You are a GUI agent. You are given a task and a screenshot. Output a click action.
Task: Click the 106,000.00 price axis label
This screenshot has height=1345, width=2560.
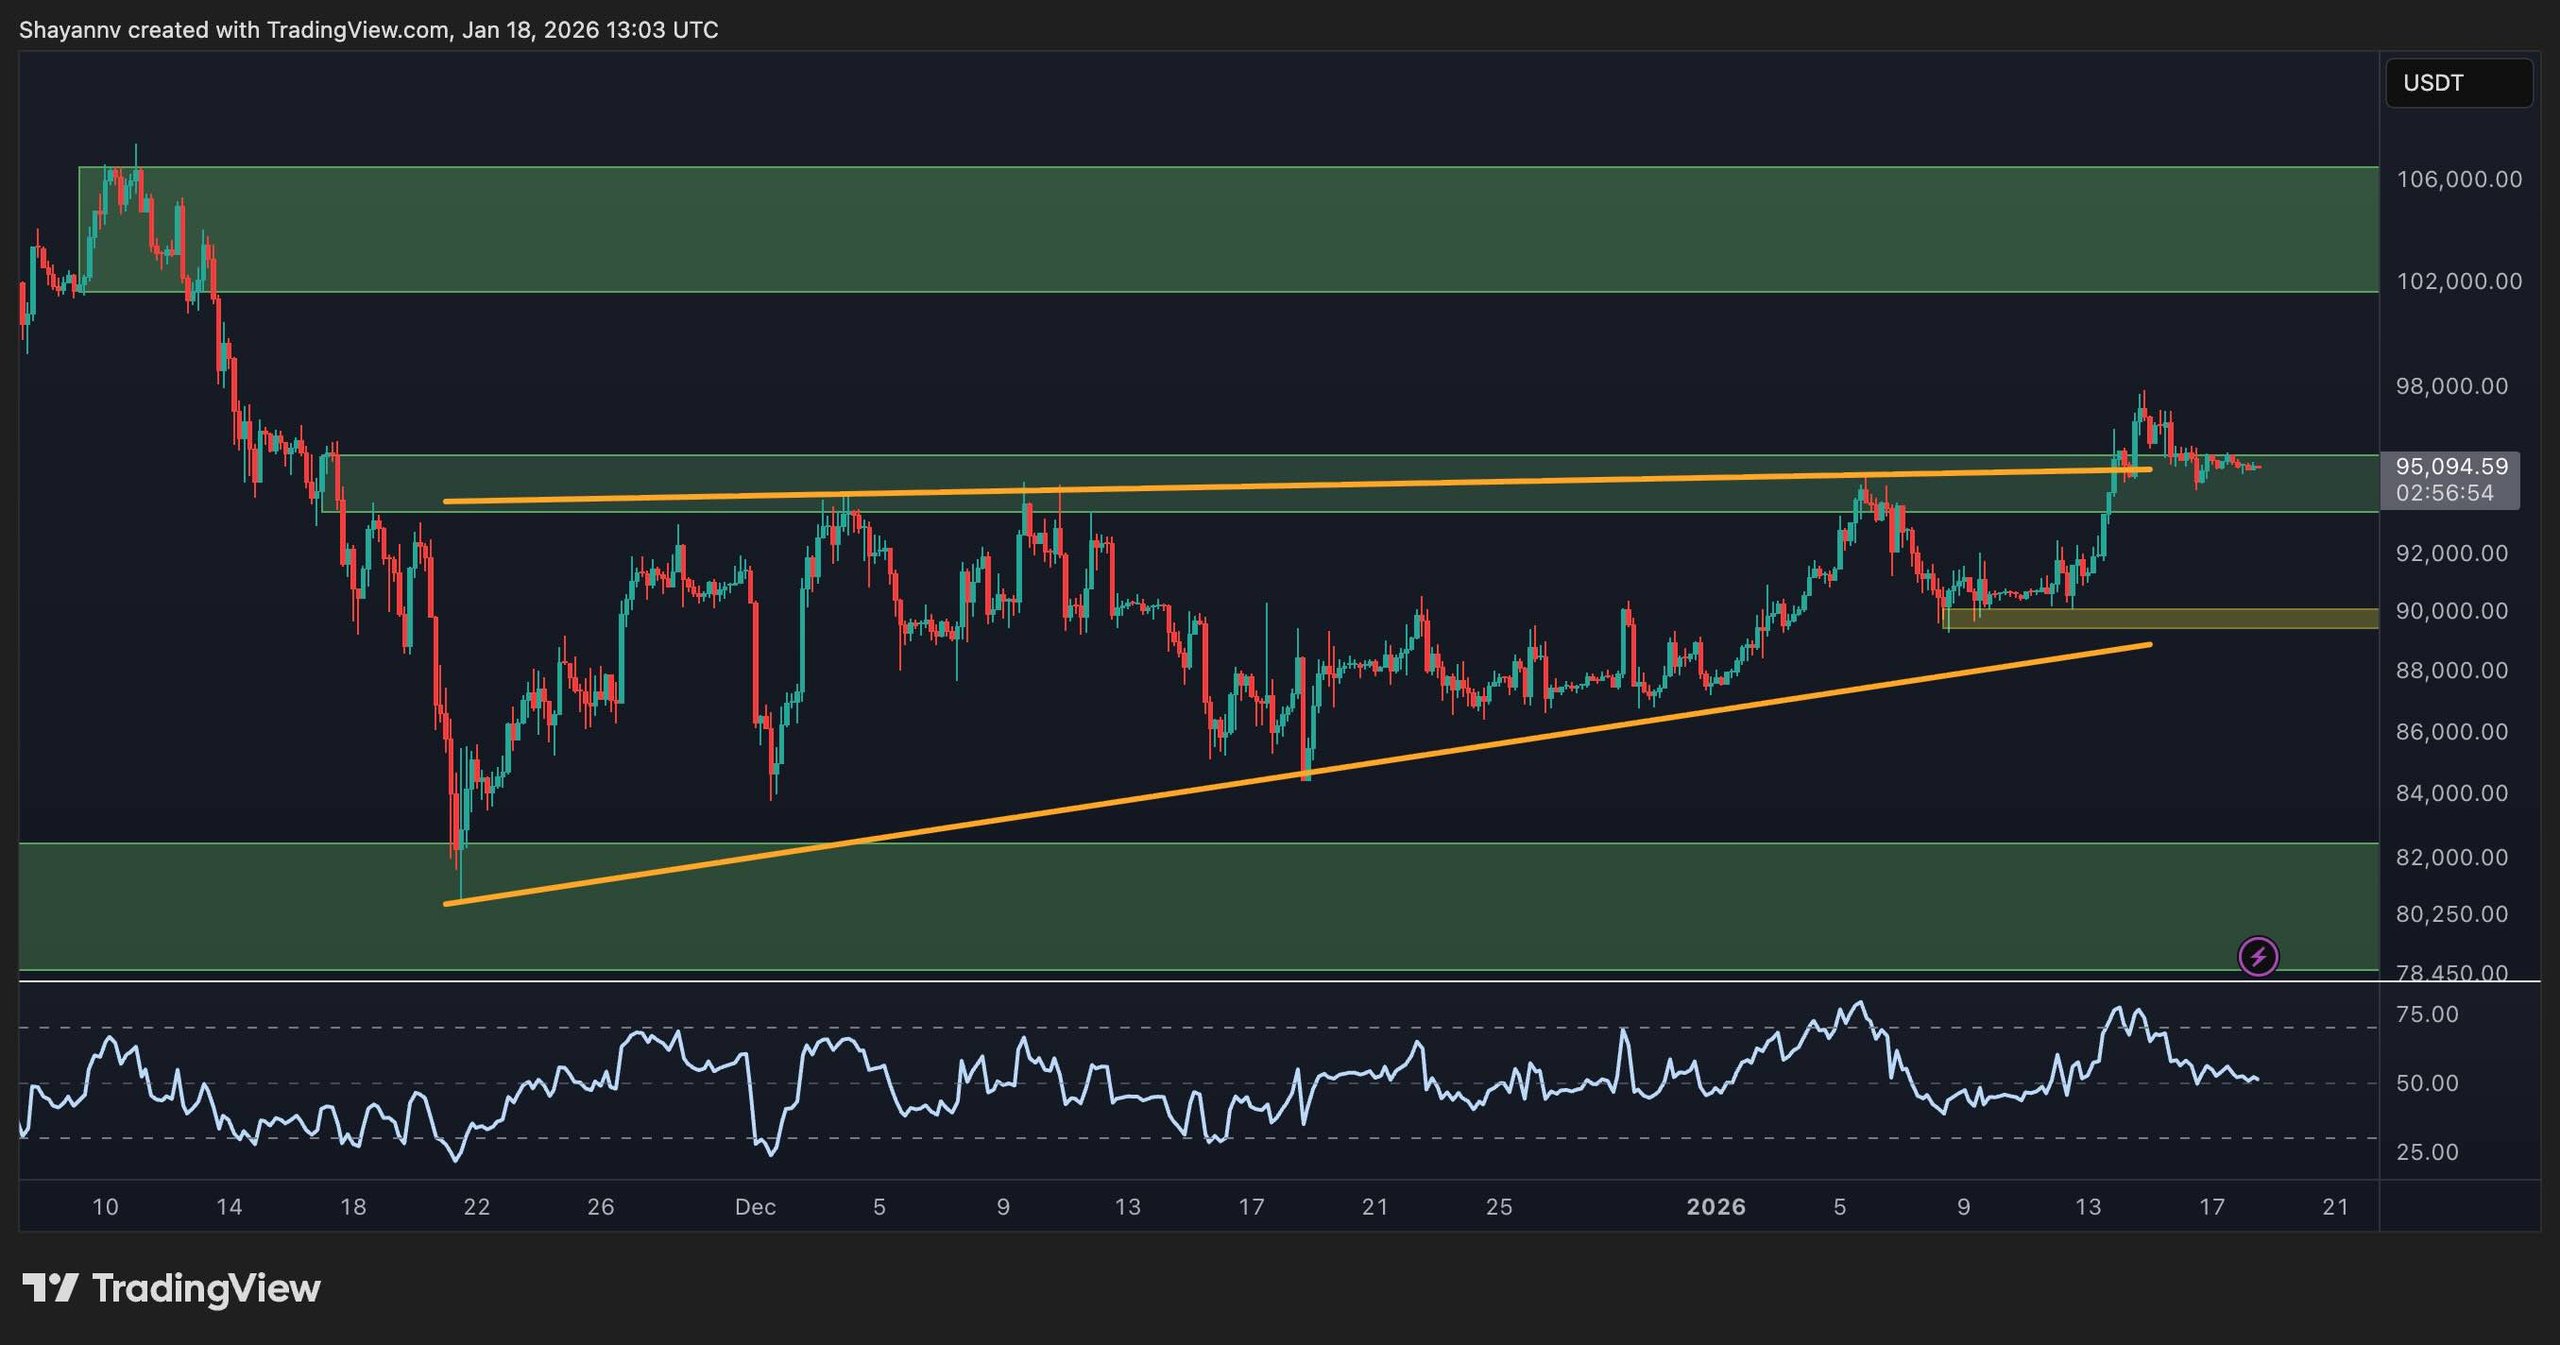2458,180
